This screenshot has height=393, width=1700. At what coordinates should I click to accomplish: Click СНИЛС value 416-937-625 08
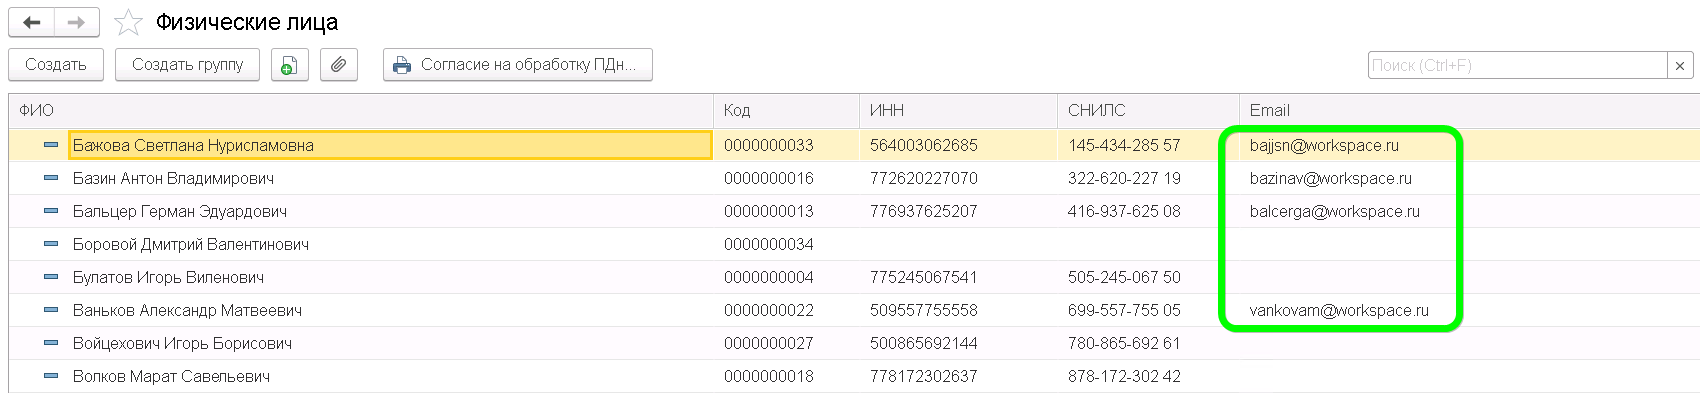pyautogui.click(x=1124, y=211)
